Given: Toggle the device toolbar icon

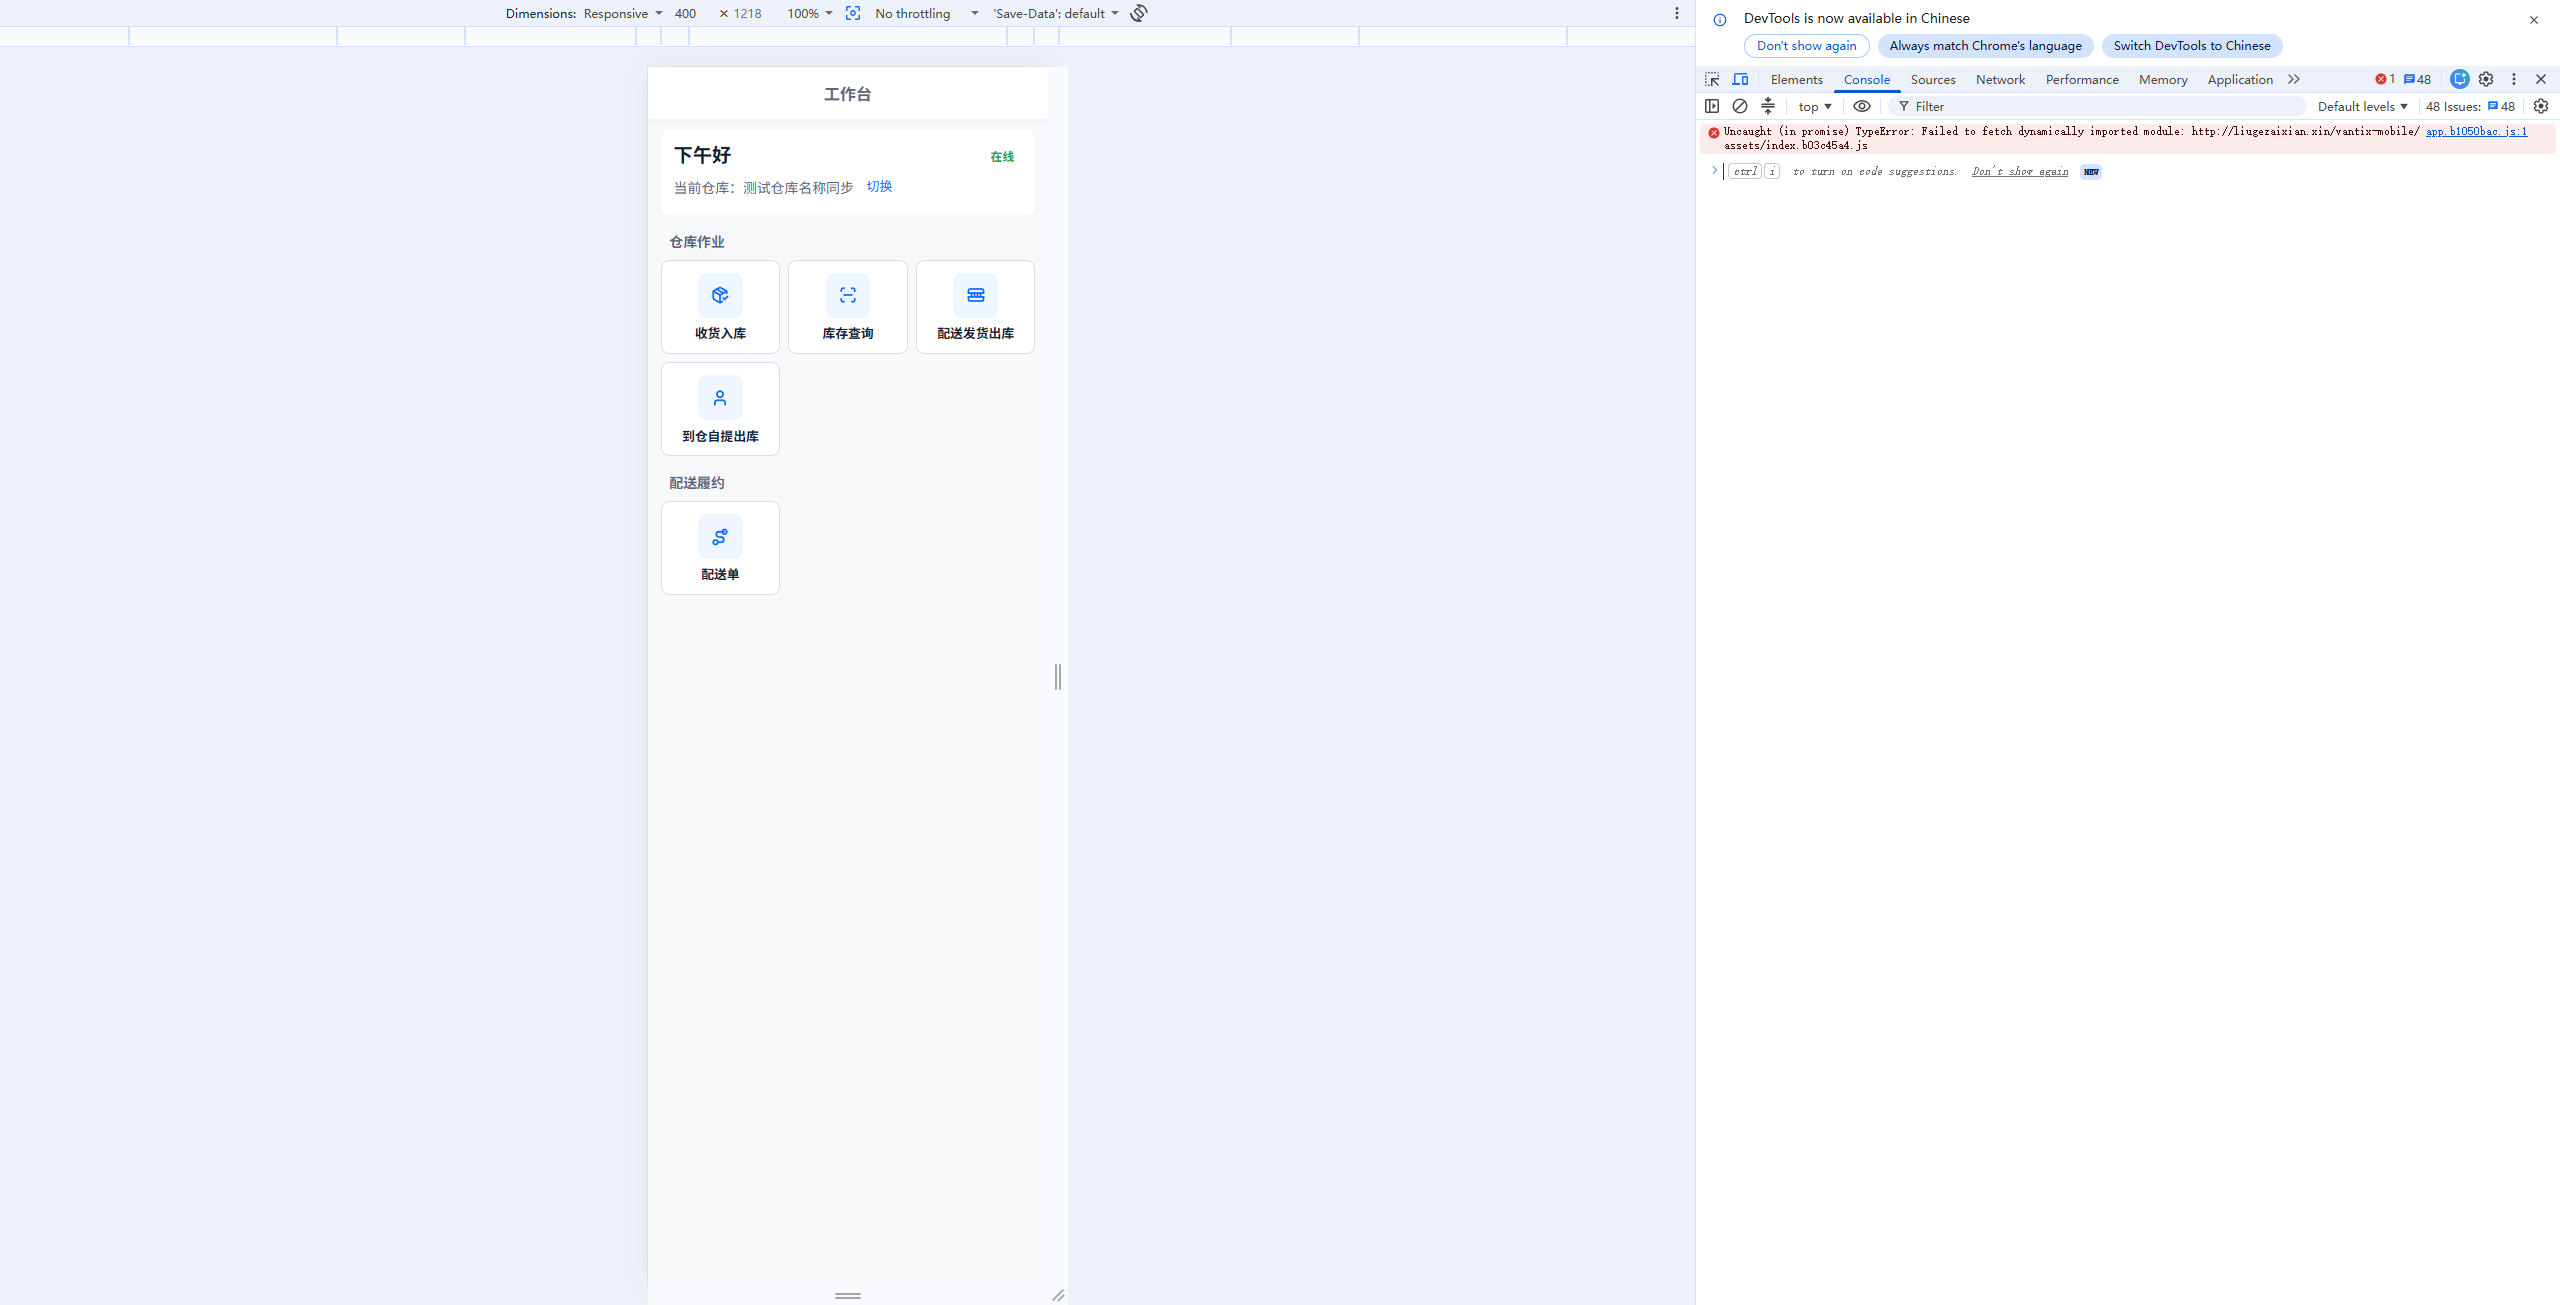Looking at the screenshot, I should pyautogui.click(x=1740, y=79).
